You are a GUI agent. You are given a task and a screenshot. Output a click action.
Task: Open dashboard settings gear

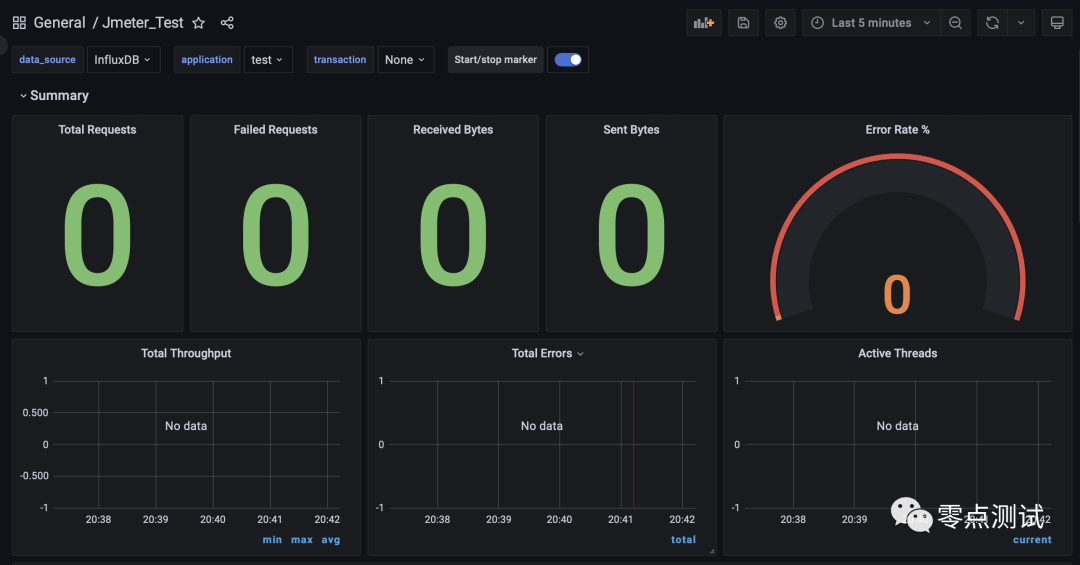pos(780,23)
